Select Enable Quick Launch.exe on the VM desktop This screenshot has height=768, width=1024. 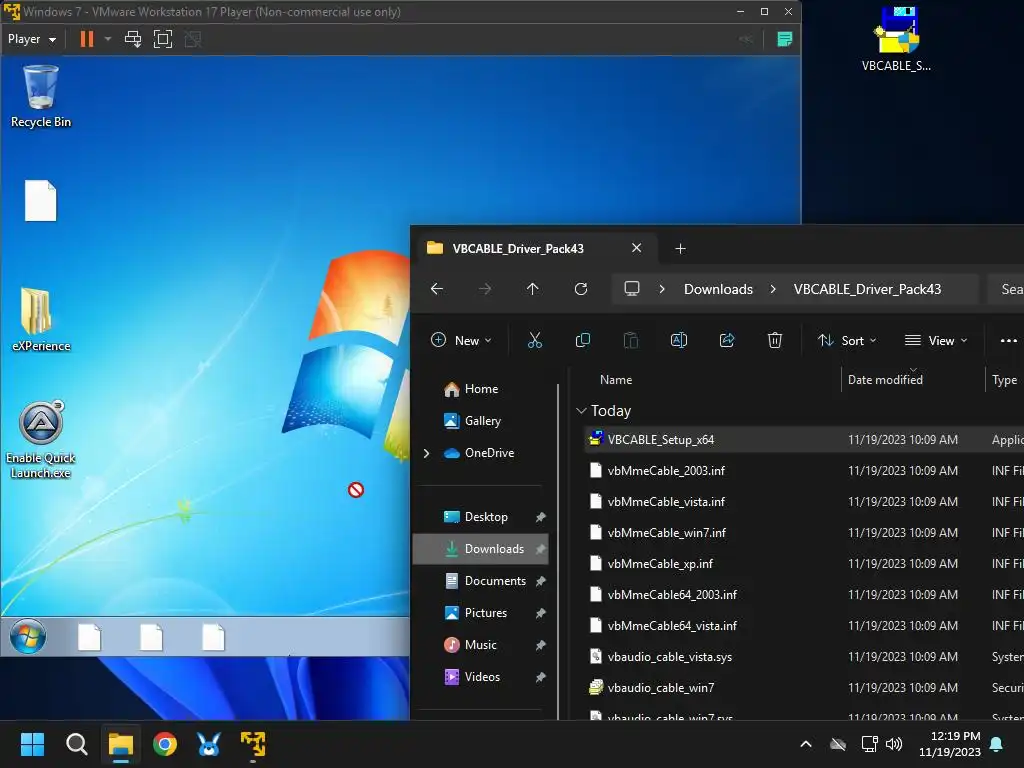click(x=40, y=440)
